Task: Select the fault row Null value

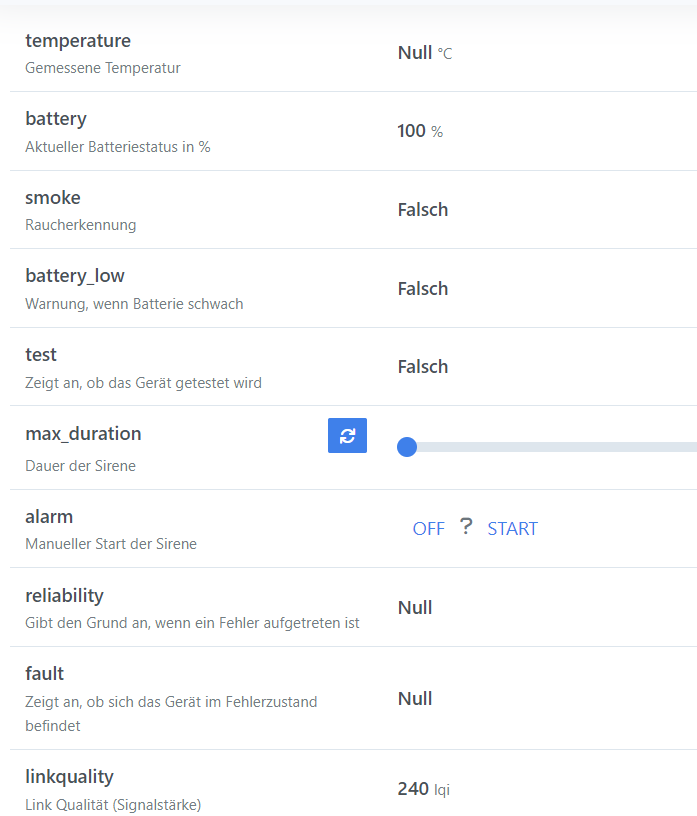Action: (415, 698)
